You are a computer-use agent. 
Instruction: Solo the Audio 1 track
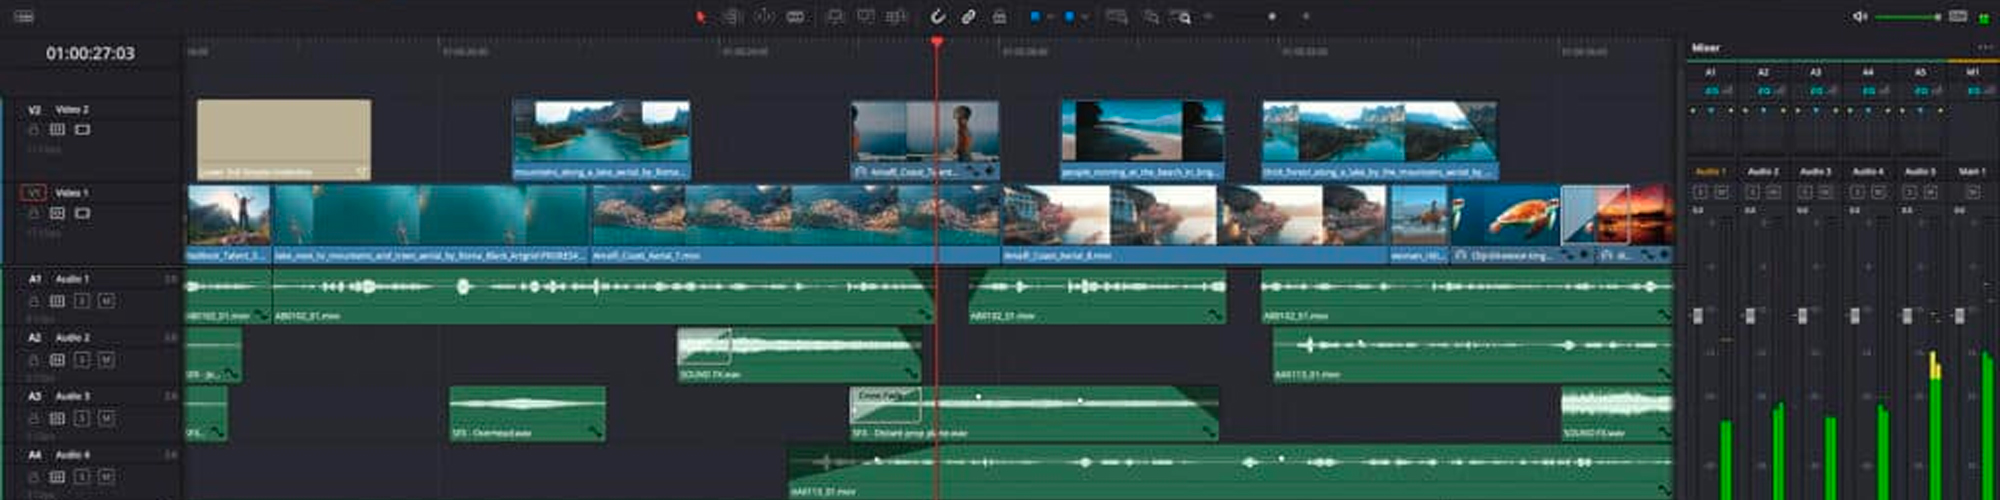[x=82, y=301]
